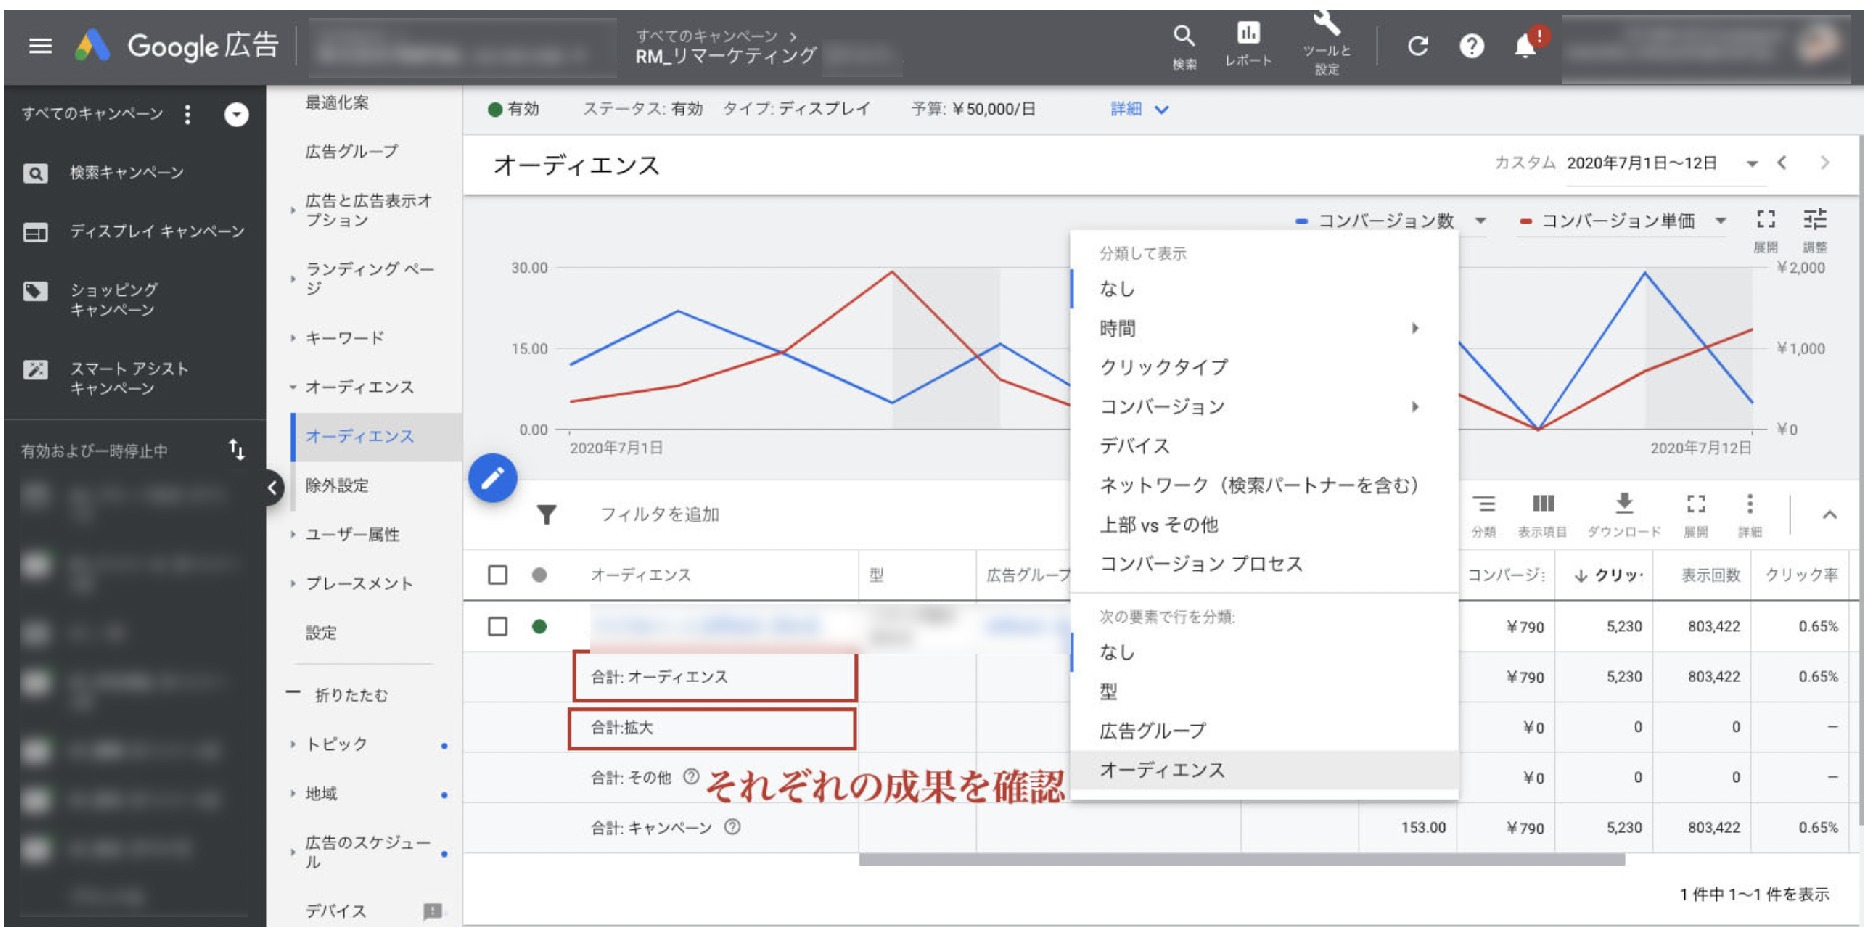Collapse the side navigation panel arrow
This screenshot has height=940, width=1870.
(x=272, y=488)
